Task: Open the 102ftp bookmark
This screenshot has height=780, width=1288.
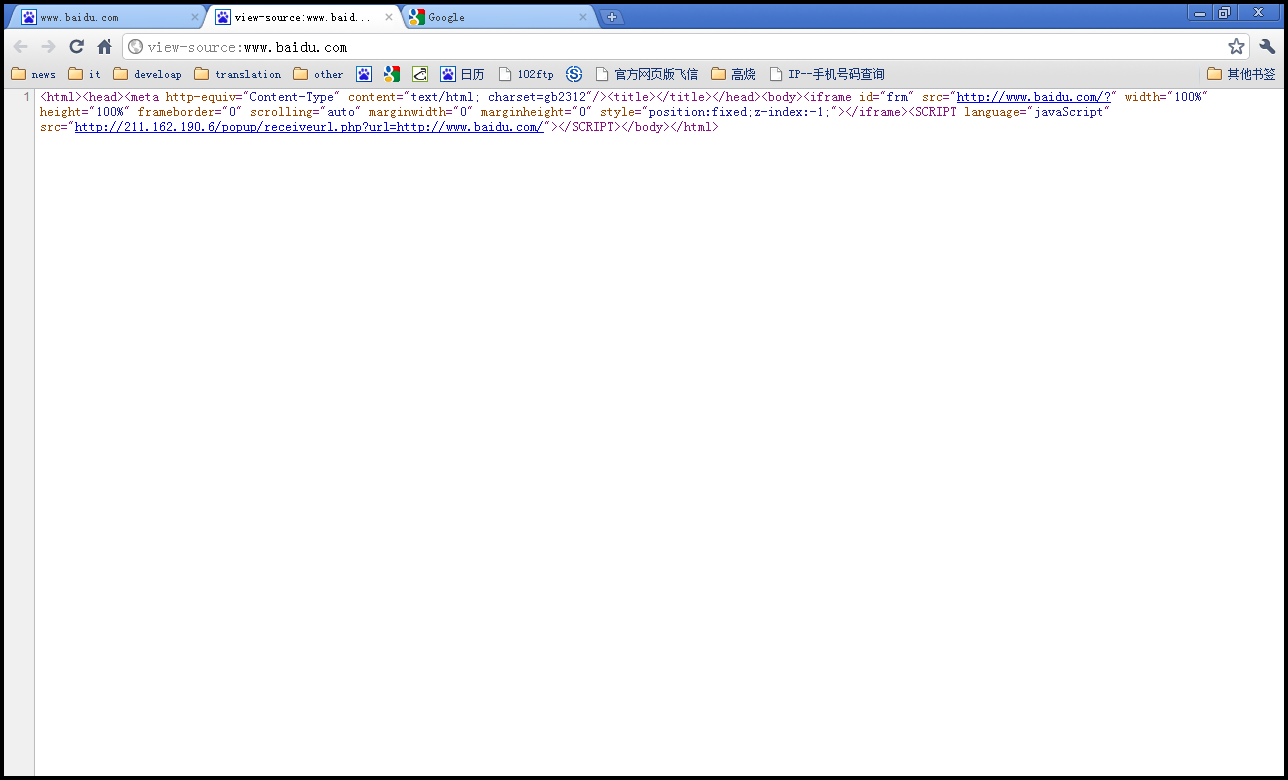Action: (526, 74)
